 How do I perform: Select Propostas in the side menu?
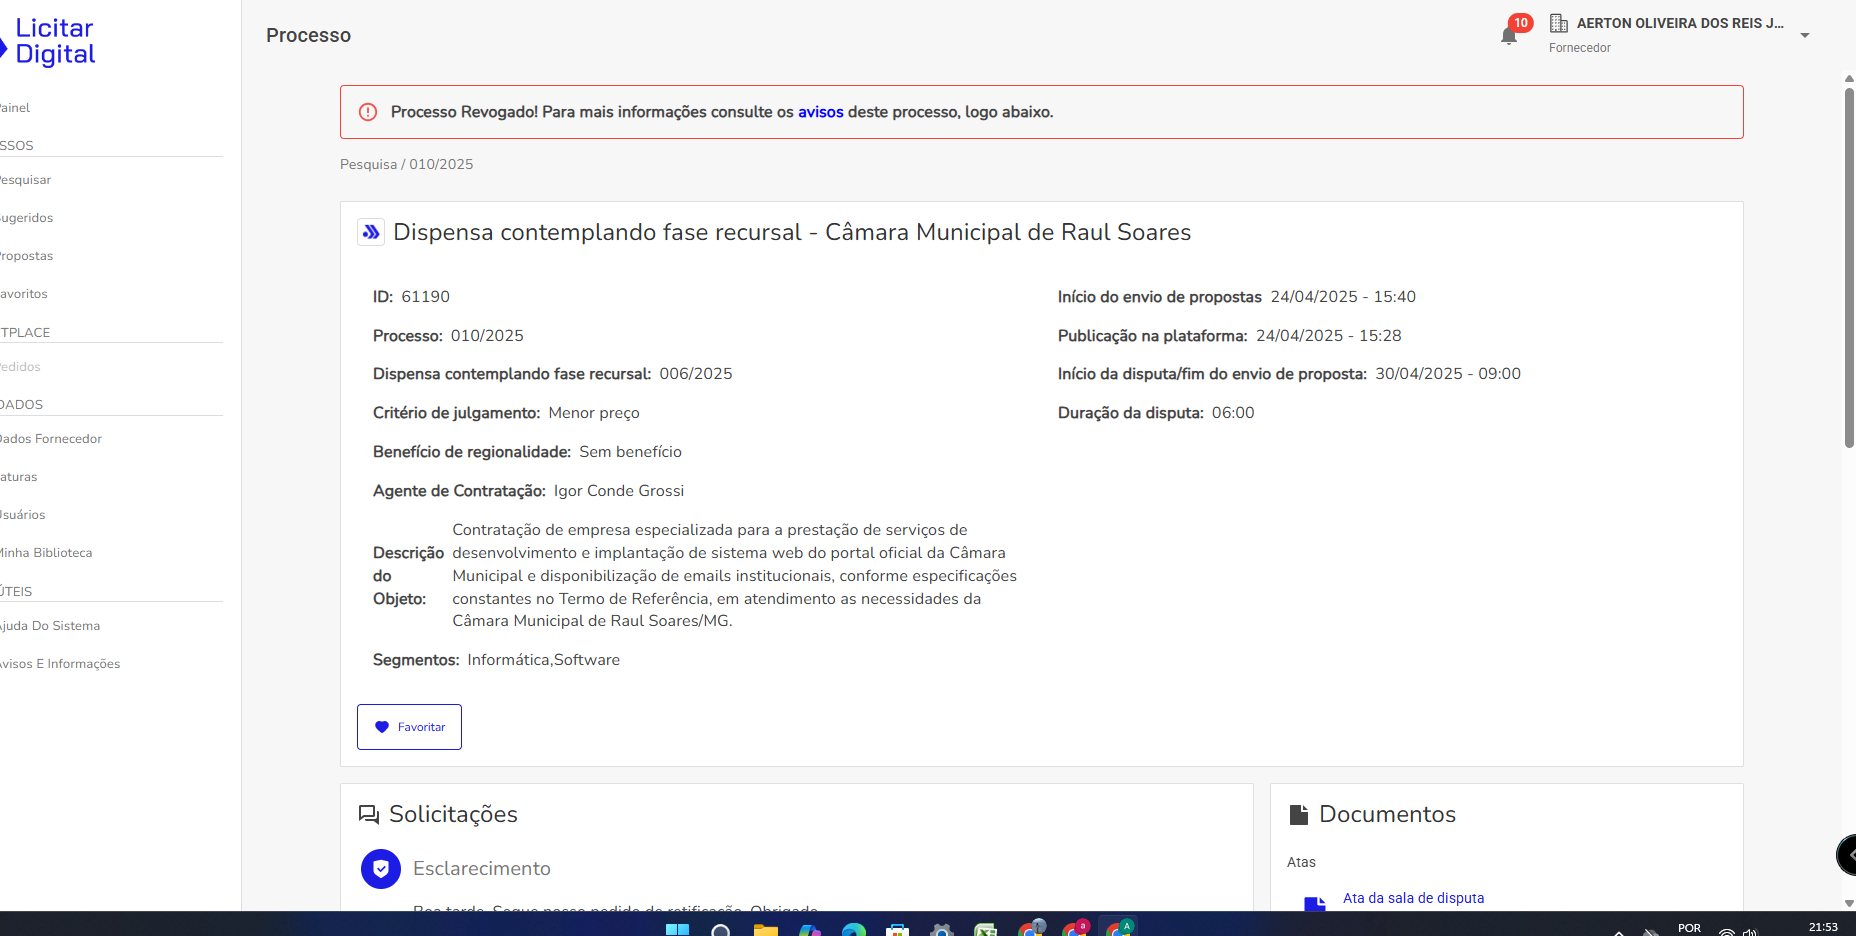coord(27,256)
